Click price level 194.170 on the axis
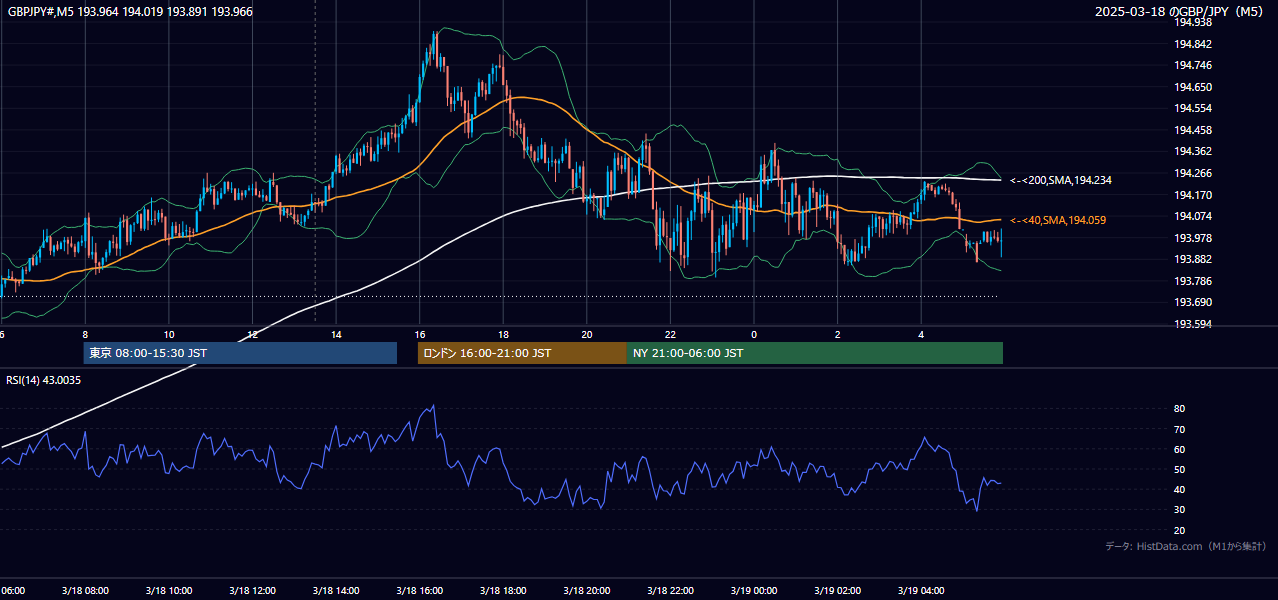 1192,195
